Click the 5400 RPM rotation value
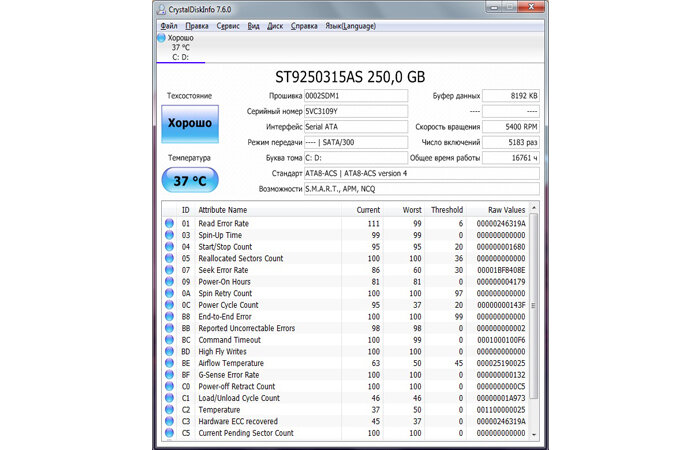The image size is (700, 450). click(x=511, y=127)
